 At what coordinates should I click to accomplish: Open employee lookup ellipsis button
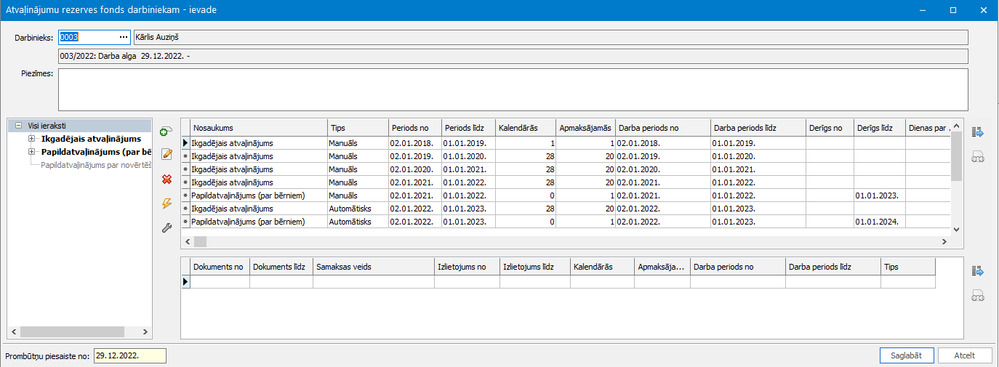tap(124, 38)
